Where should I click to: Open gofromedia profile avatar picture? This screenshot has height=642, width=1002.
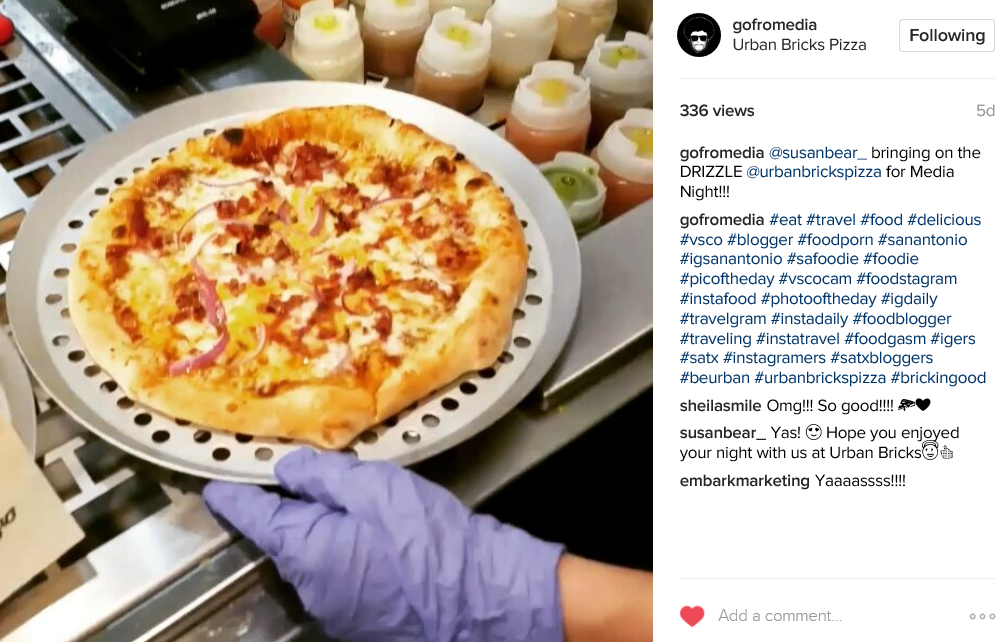tap(698, 35)
